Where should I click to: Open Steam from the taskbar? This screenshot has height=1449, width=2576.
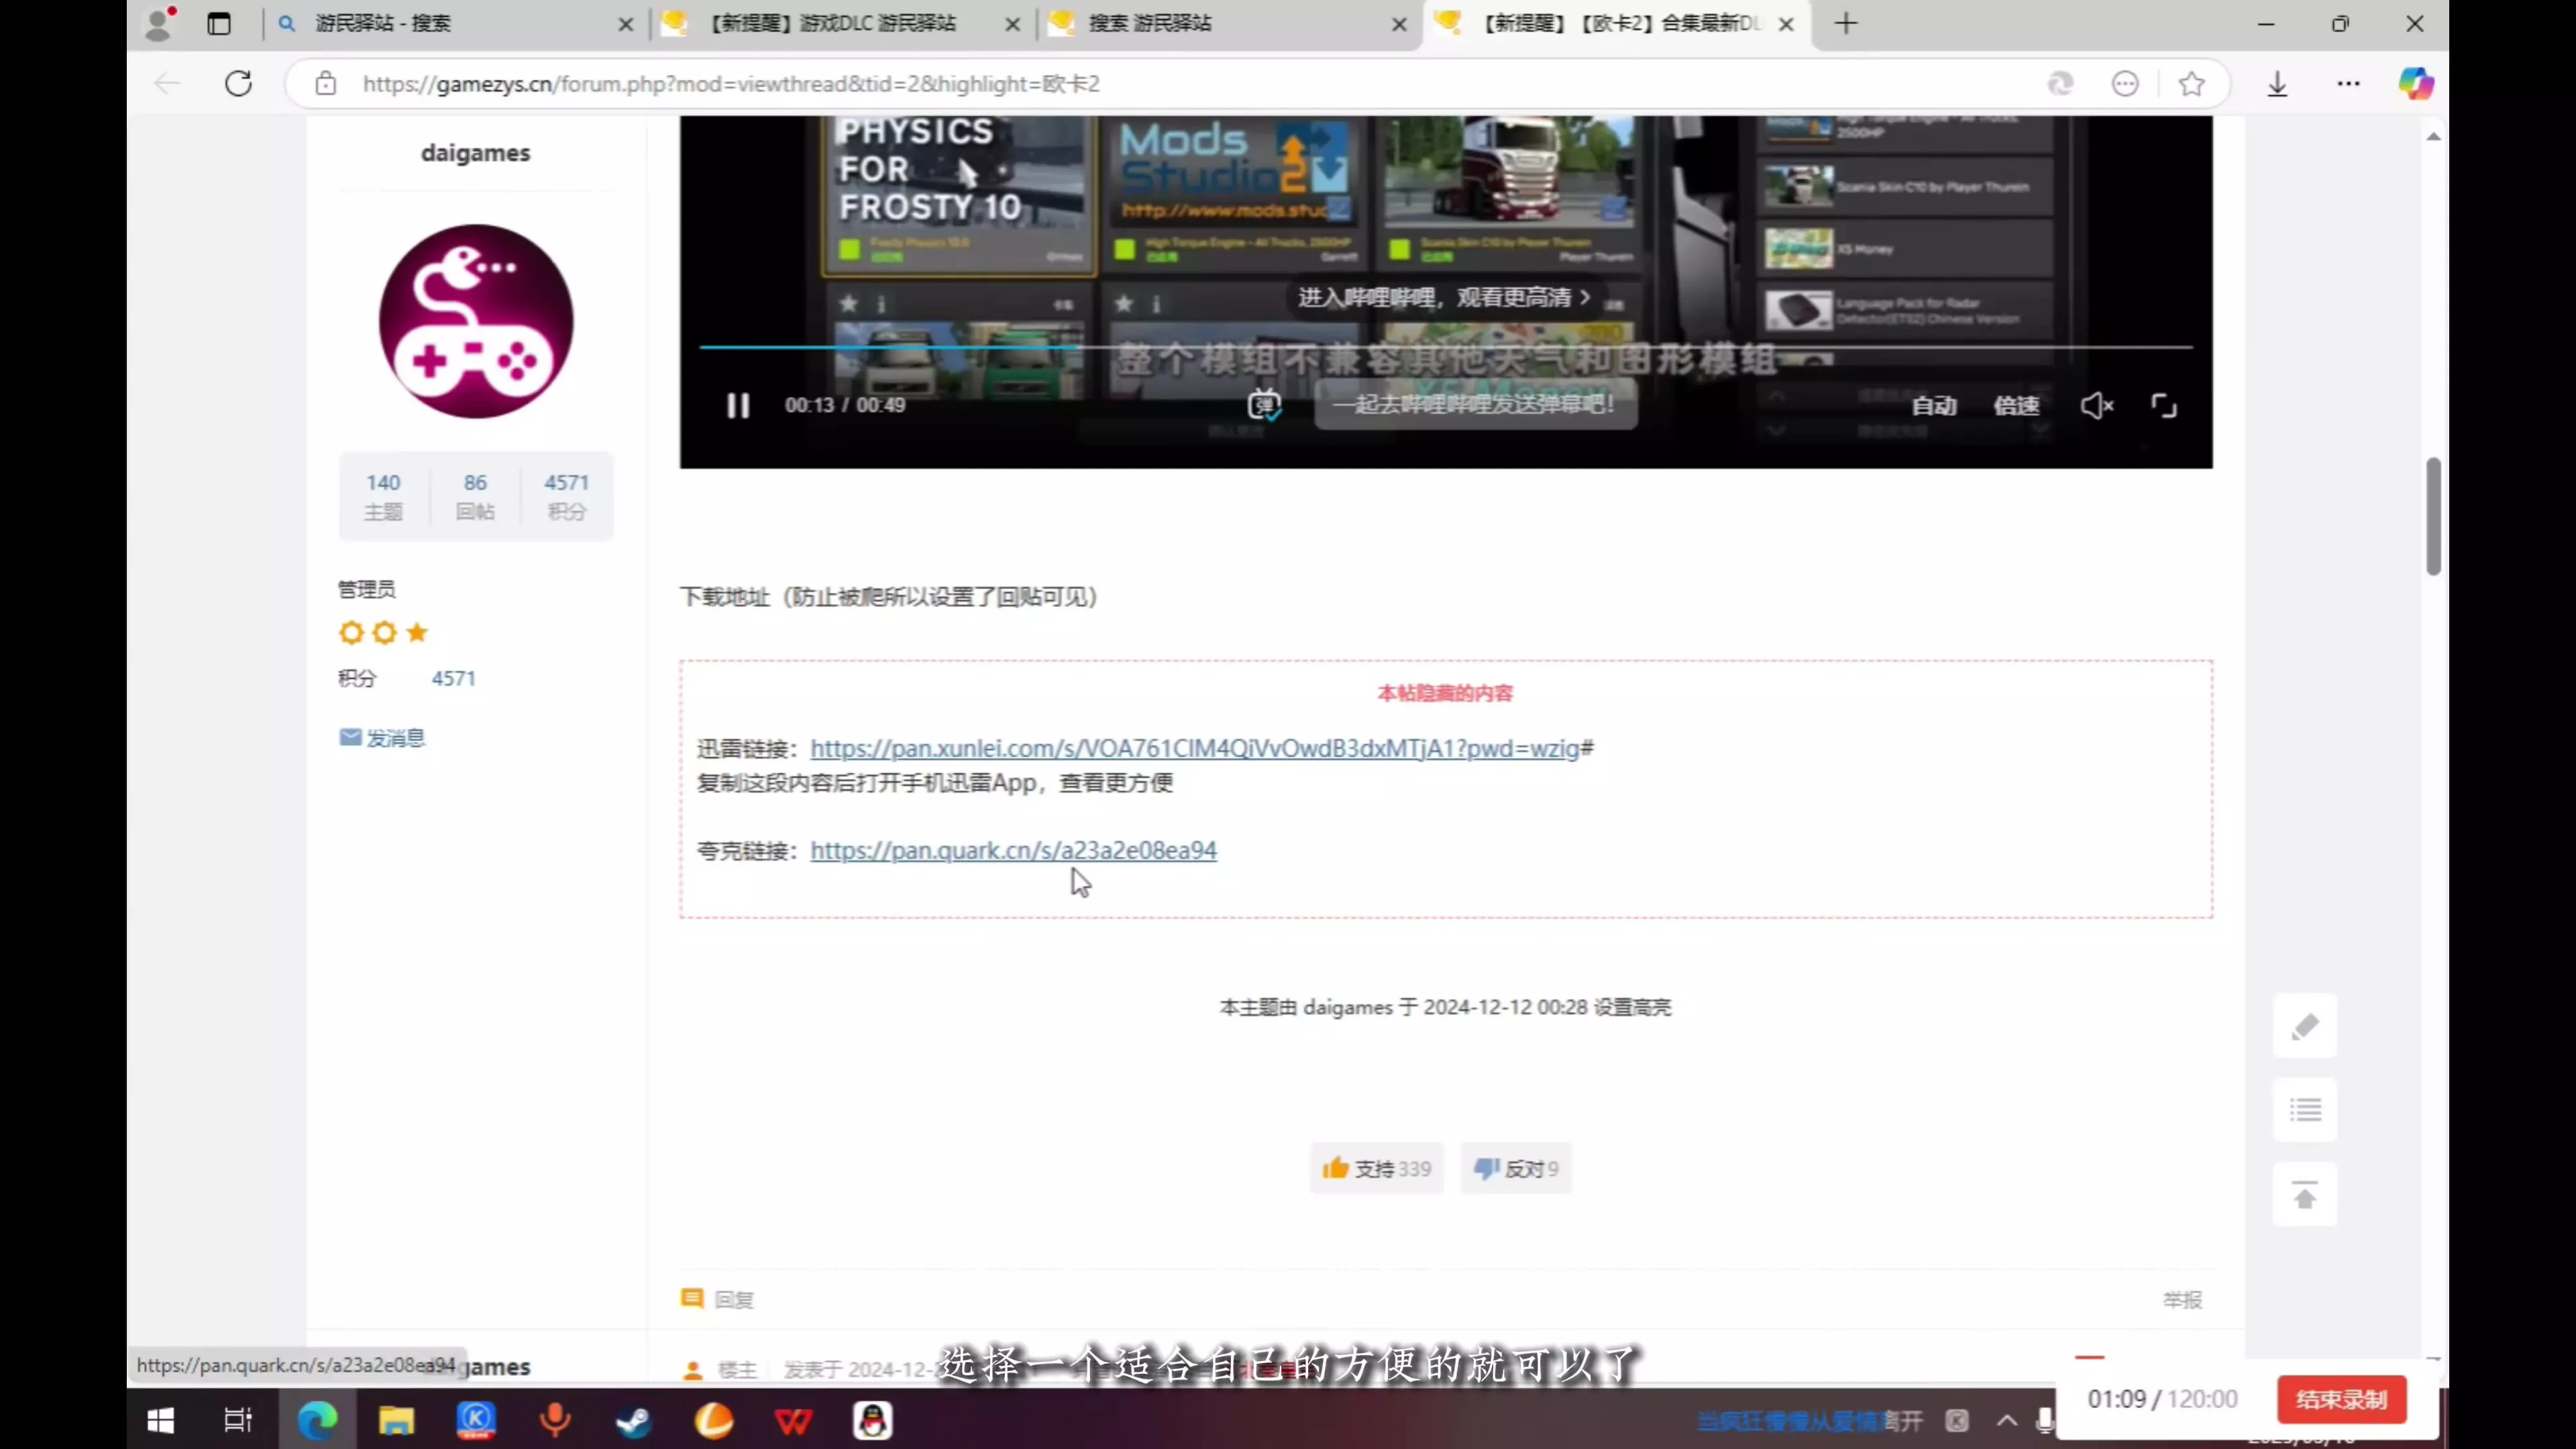(633, 1420)
